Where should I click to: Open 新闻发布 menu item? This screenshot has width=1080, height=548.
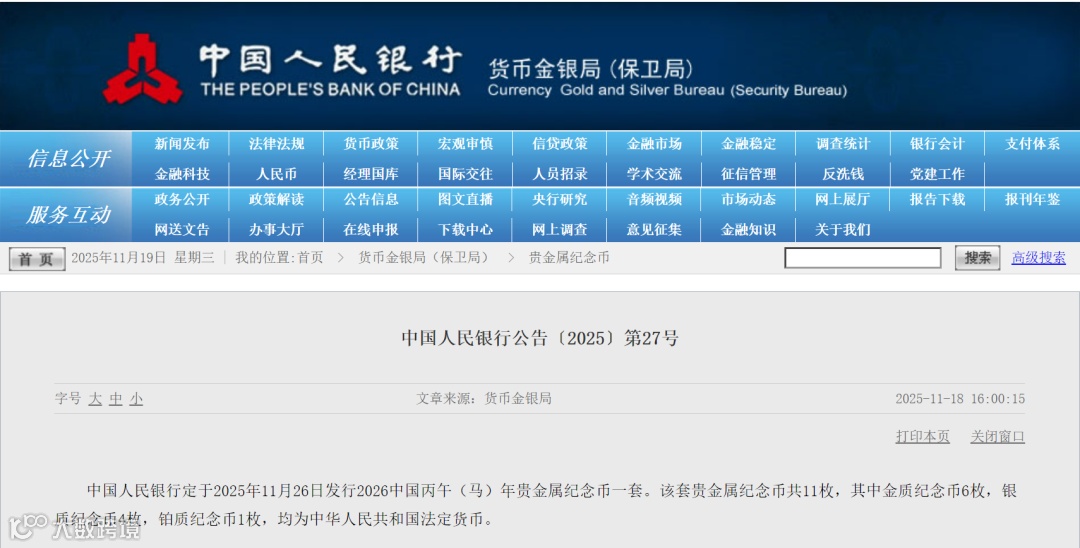coord(182,144)
